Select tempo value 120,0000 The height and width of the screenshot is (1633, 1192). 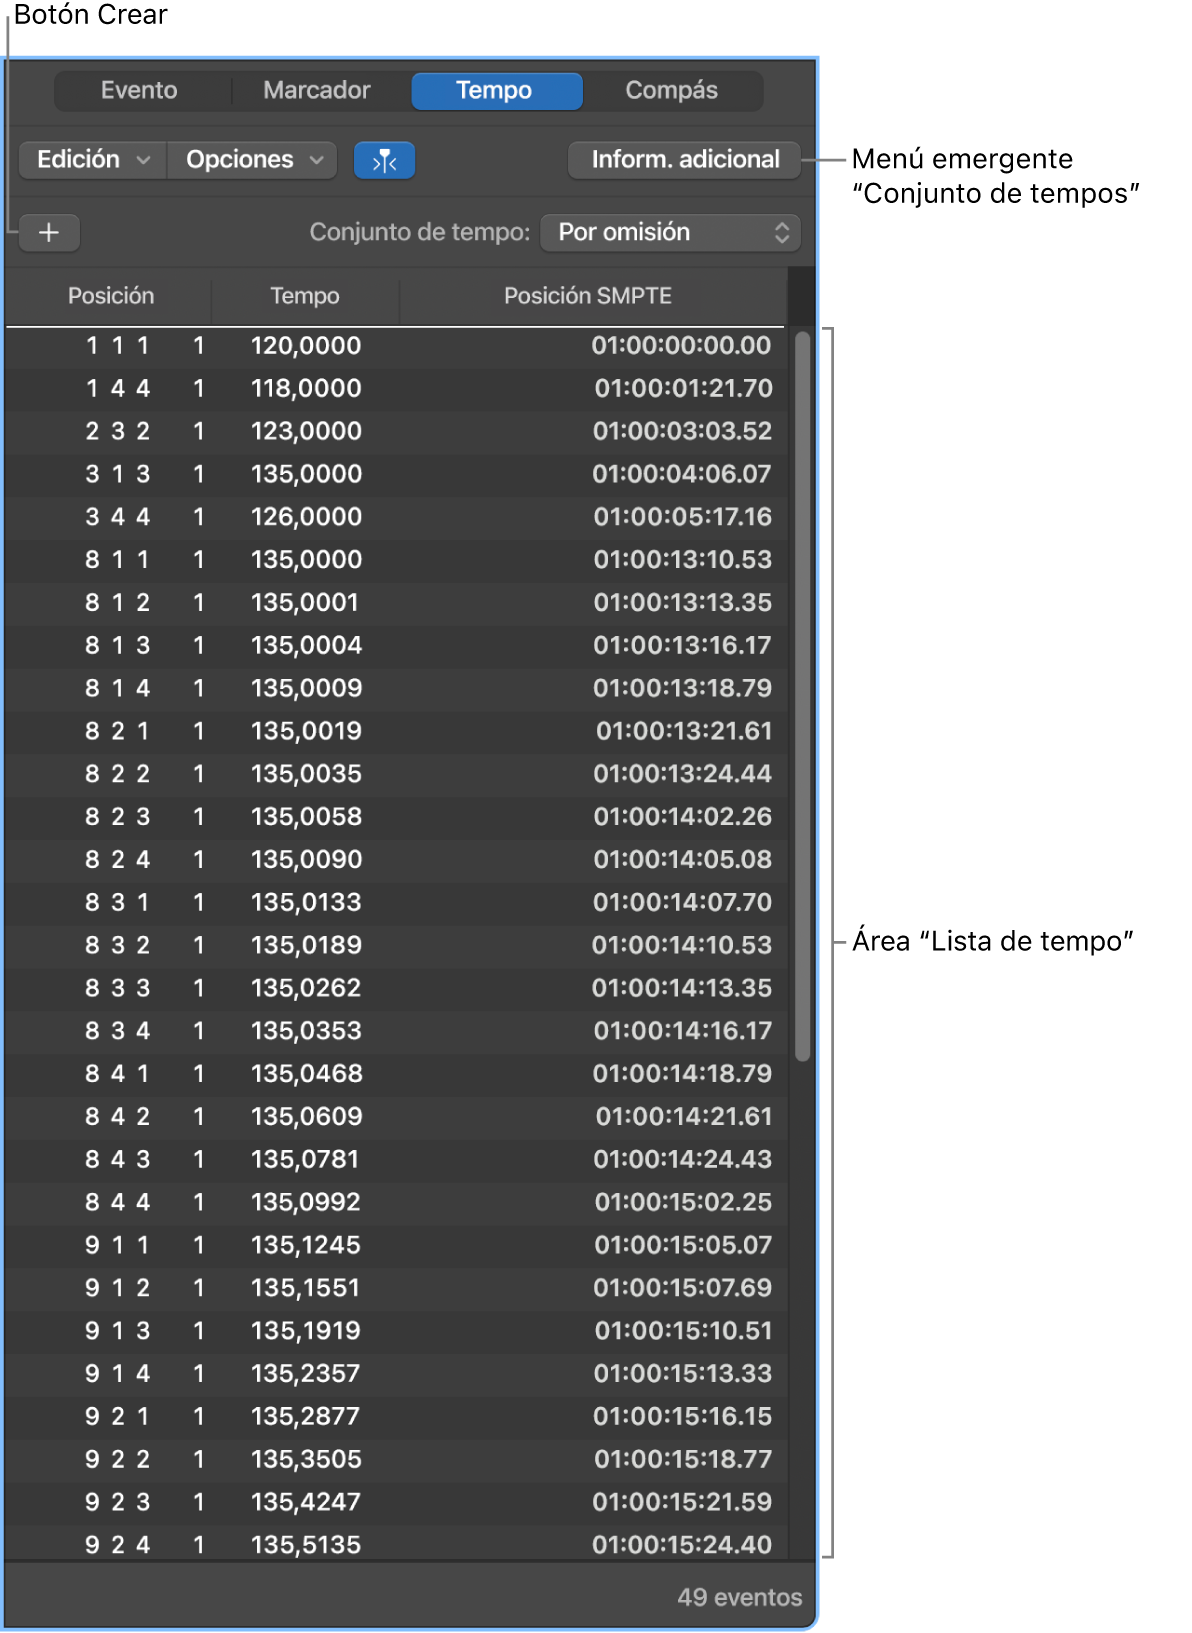[306, 346]
